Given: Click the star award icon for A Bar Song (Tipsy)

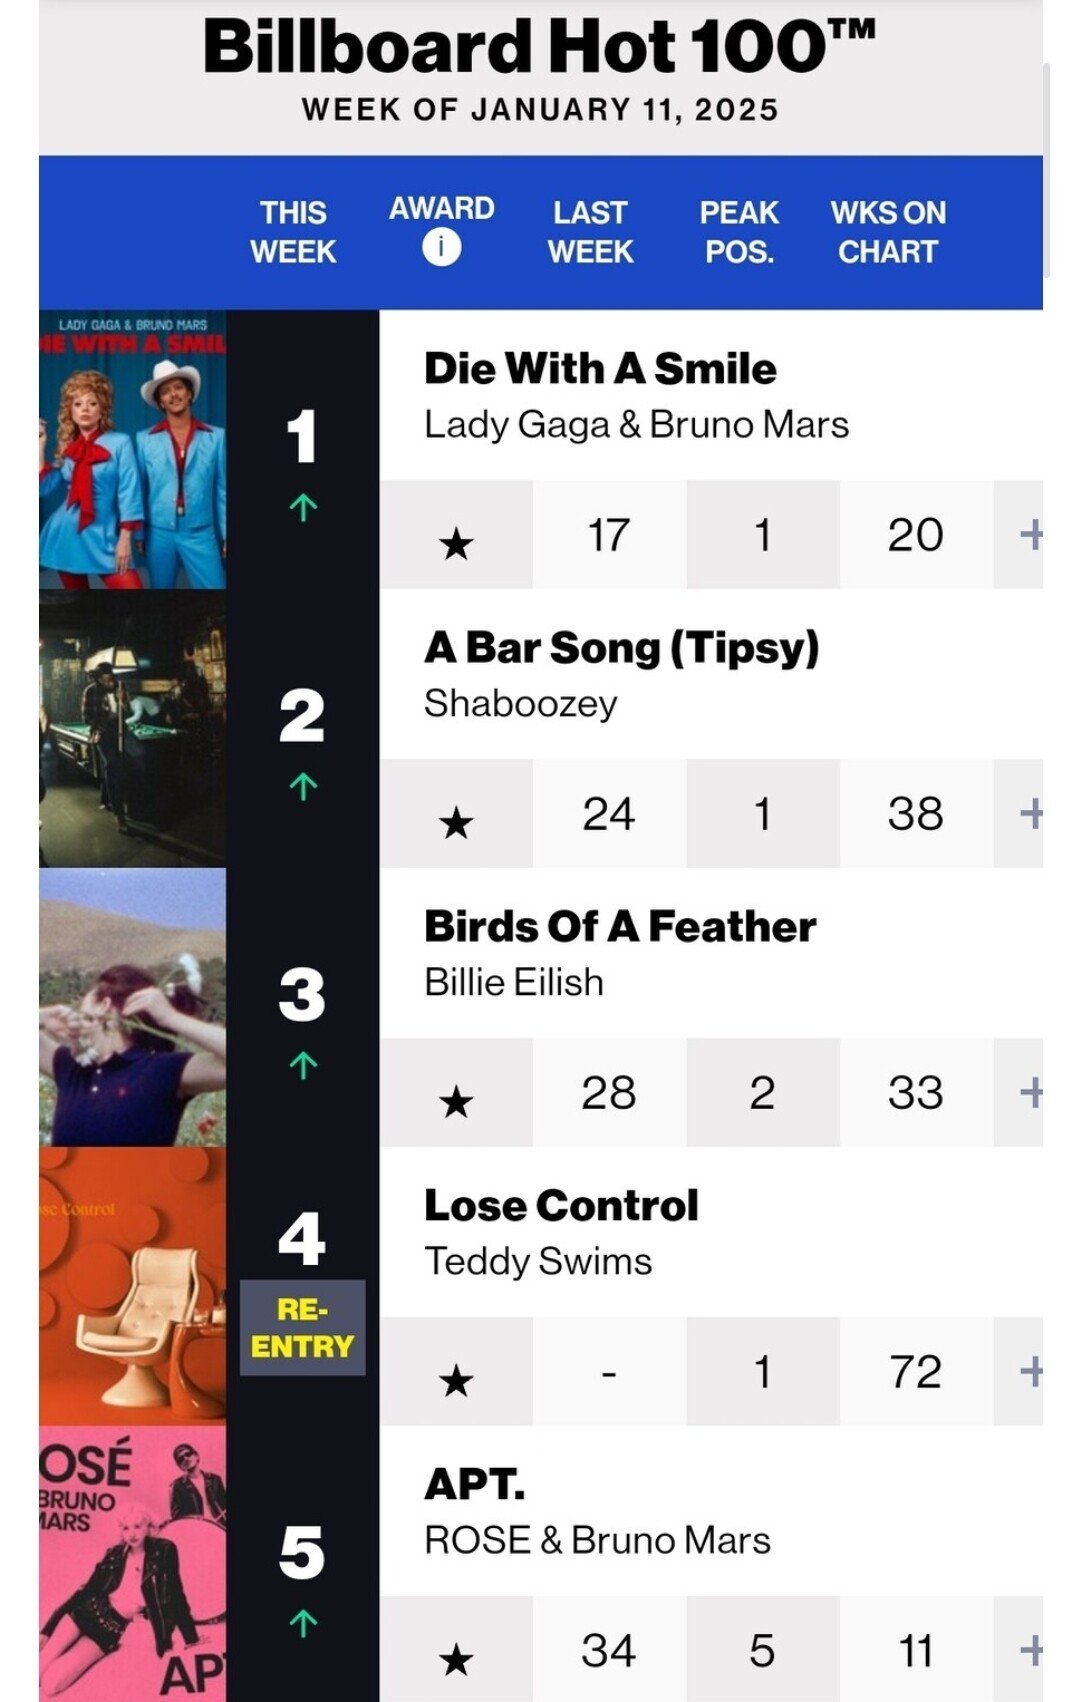Looking at the screenshot, I should (456, 823).
